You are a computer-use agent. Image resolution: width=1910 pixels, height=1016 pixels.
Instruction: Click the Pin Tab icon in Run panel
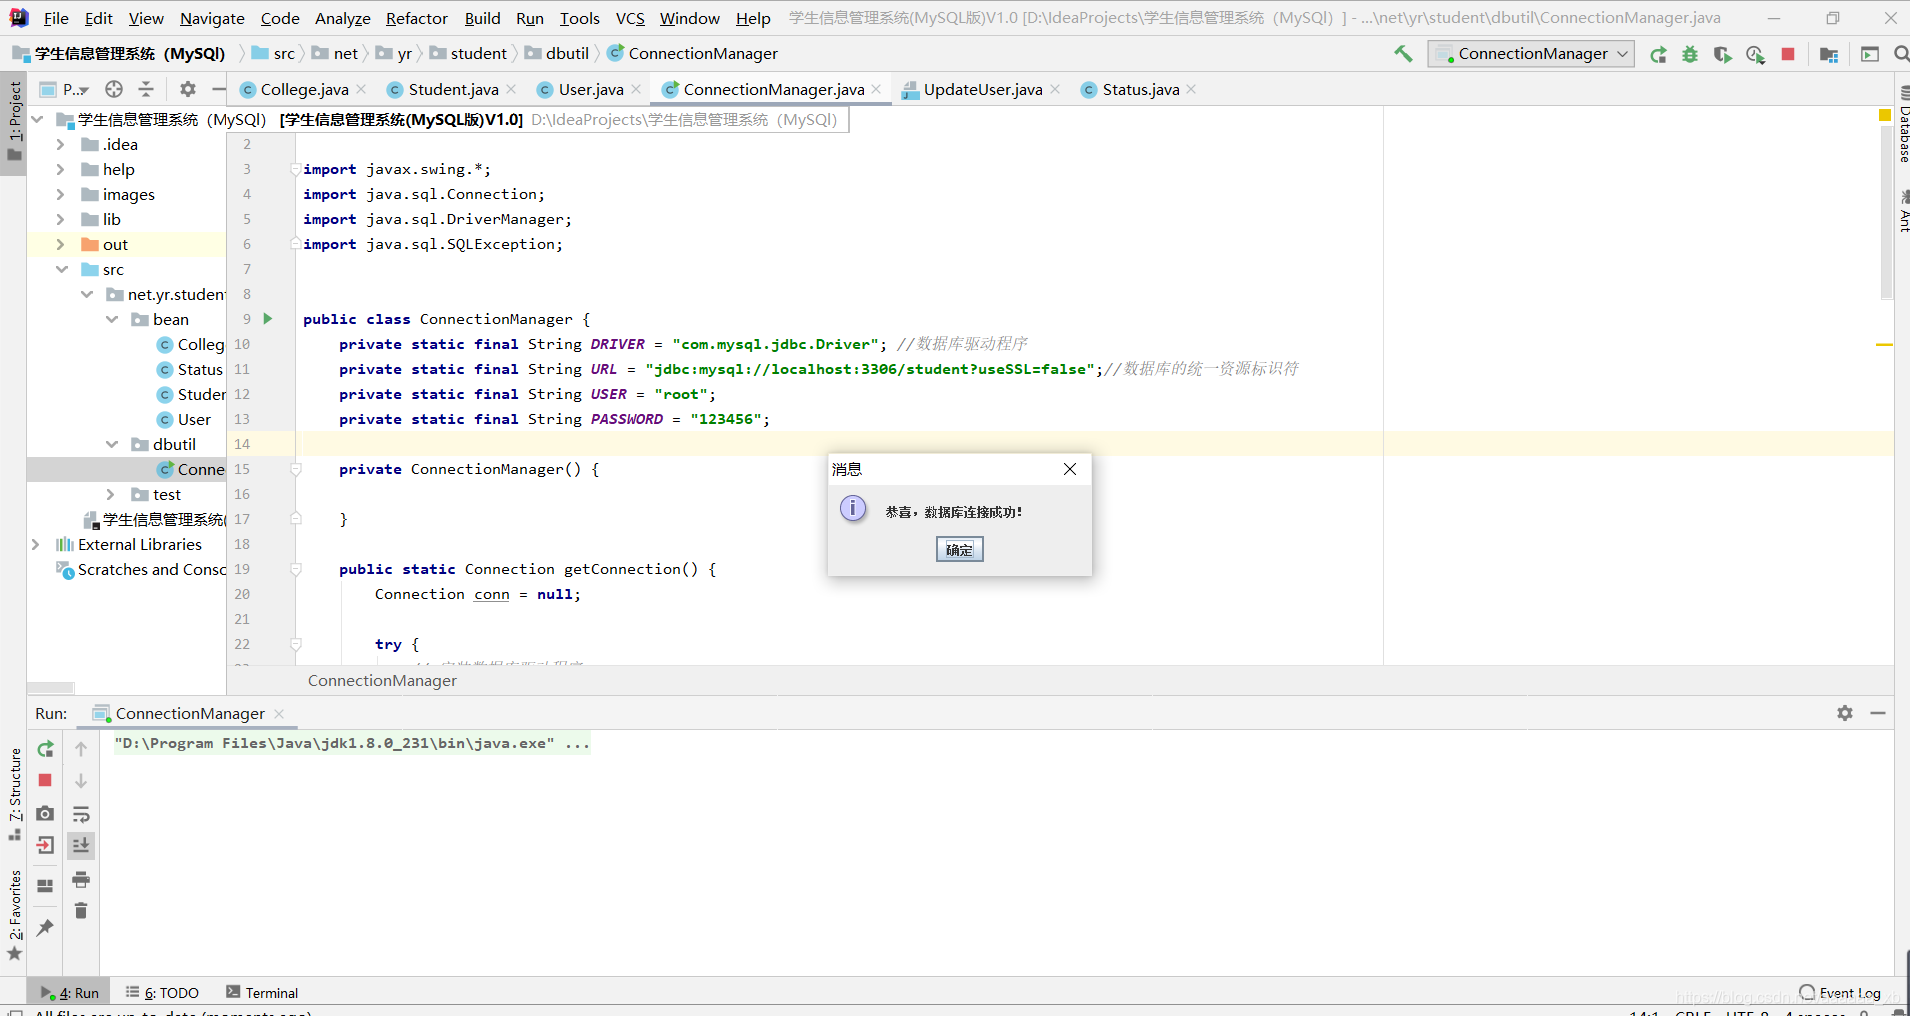(45, 928)
